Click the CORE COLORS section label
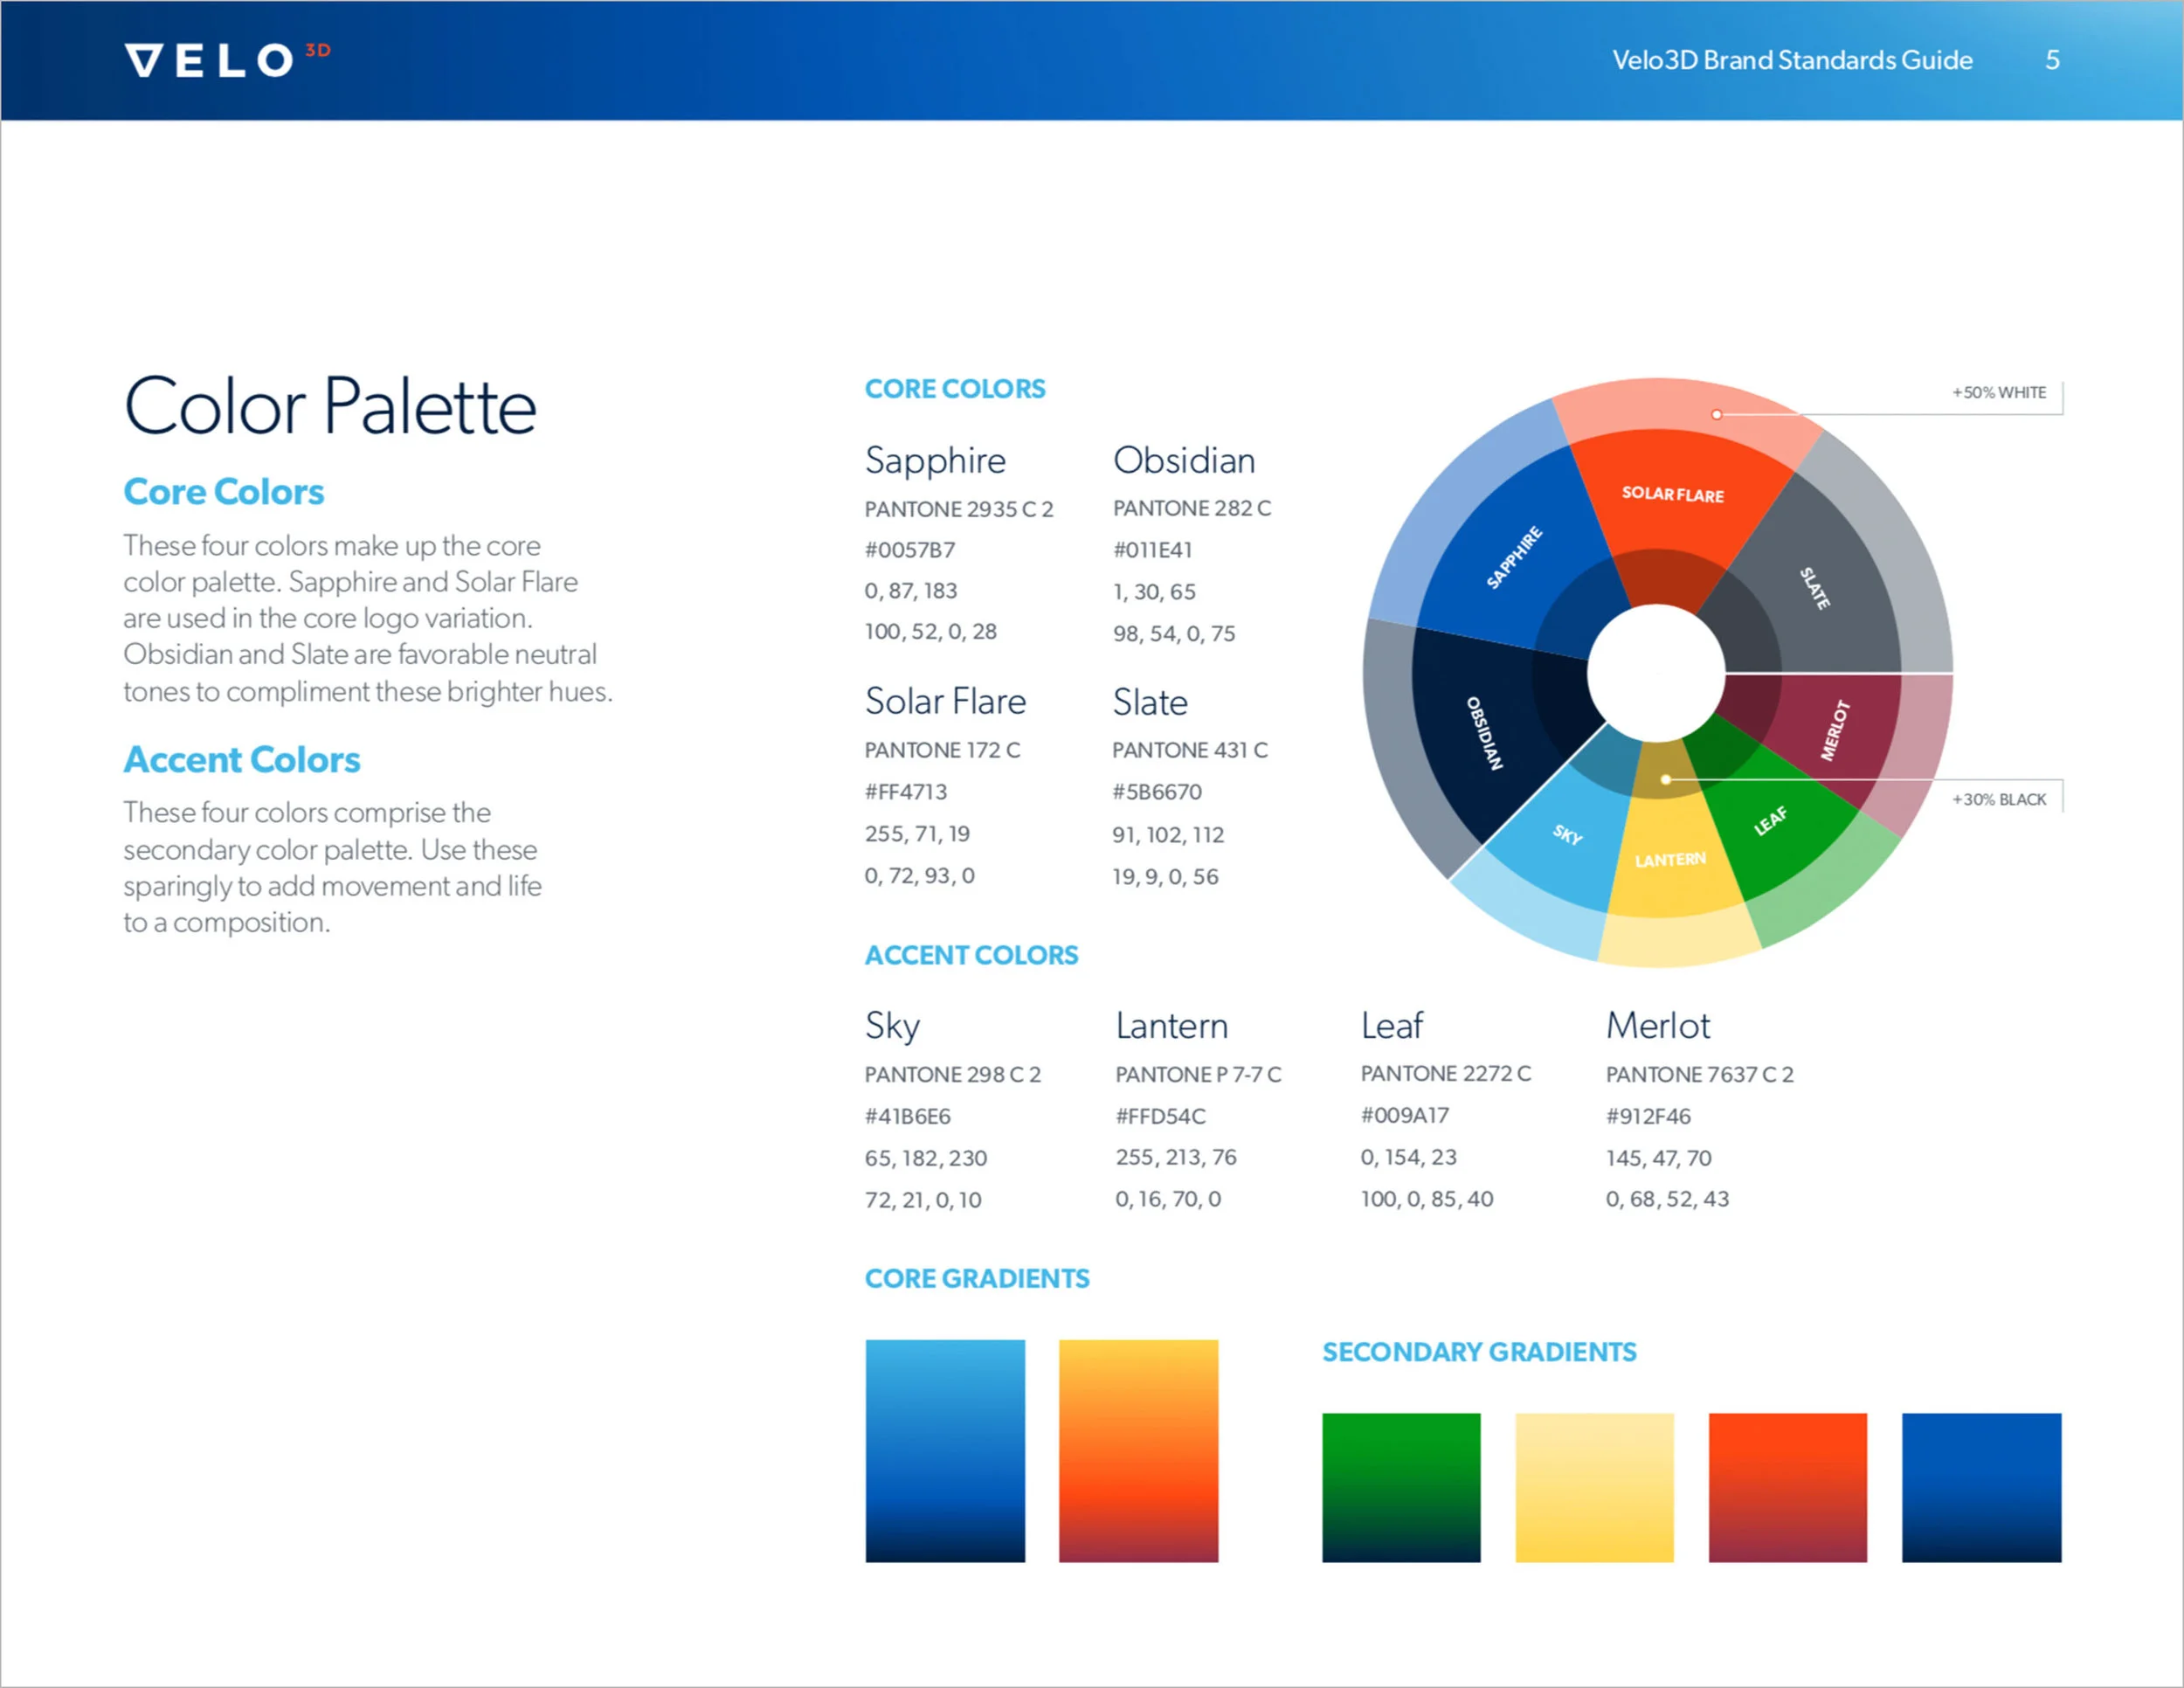The height and width of the screenshot is (1688, 2184). (955, 389)
